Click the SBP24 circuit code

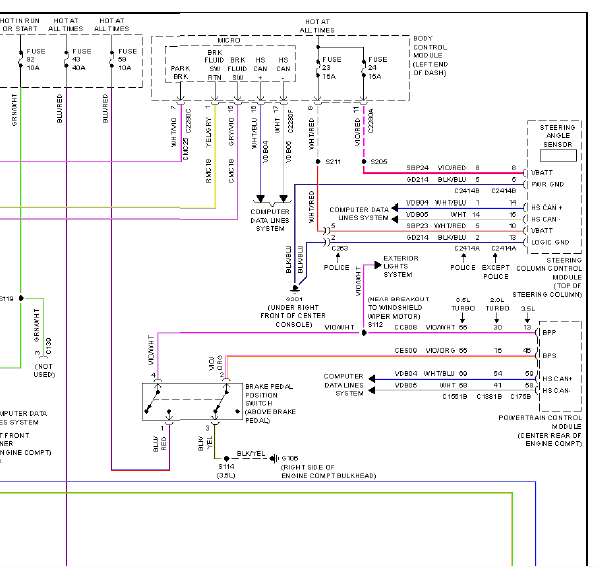click(417, 168)
